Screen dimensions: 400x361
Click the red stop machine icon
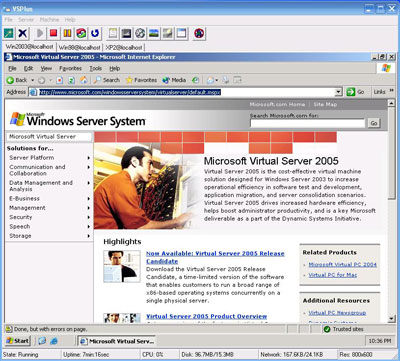click(x=54, y=33)
